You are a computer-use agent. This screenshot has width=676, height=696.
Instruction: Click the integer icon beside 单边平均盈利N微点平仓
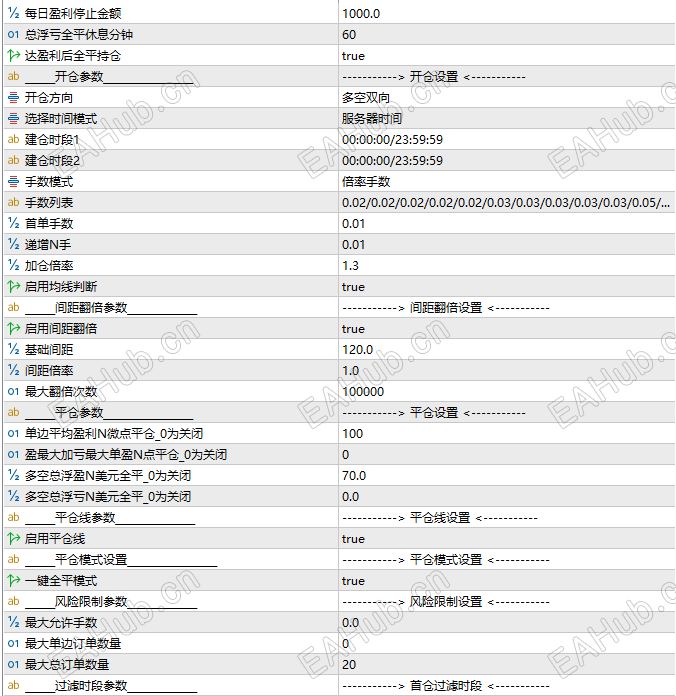(13, 433)
